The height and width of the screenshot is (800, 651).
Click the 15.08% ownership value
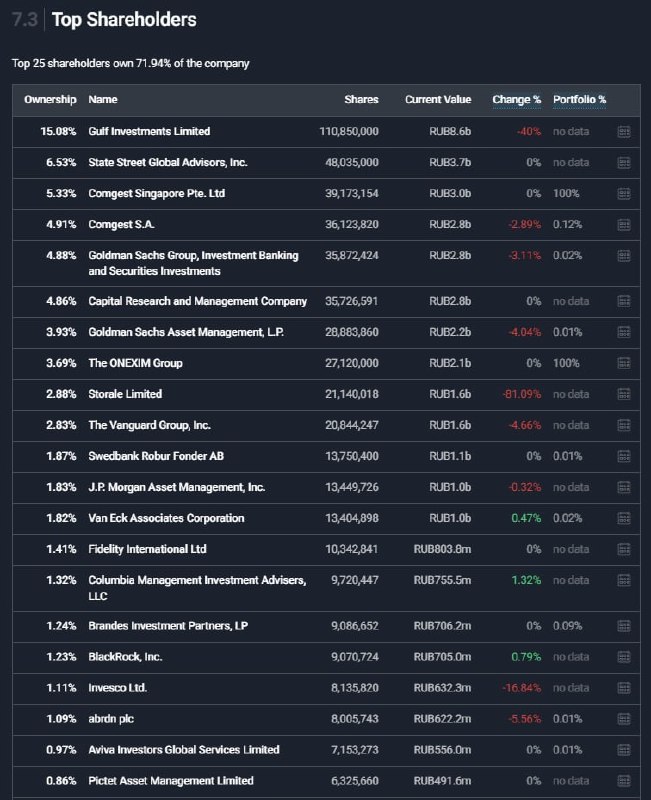click(x=58, y=131)
